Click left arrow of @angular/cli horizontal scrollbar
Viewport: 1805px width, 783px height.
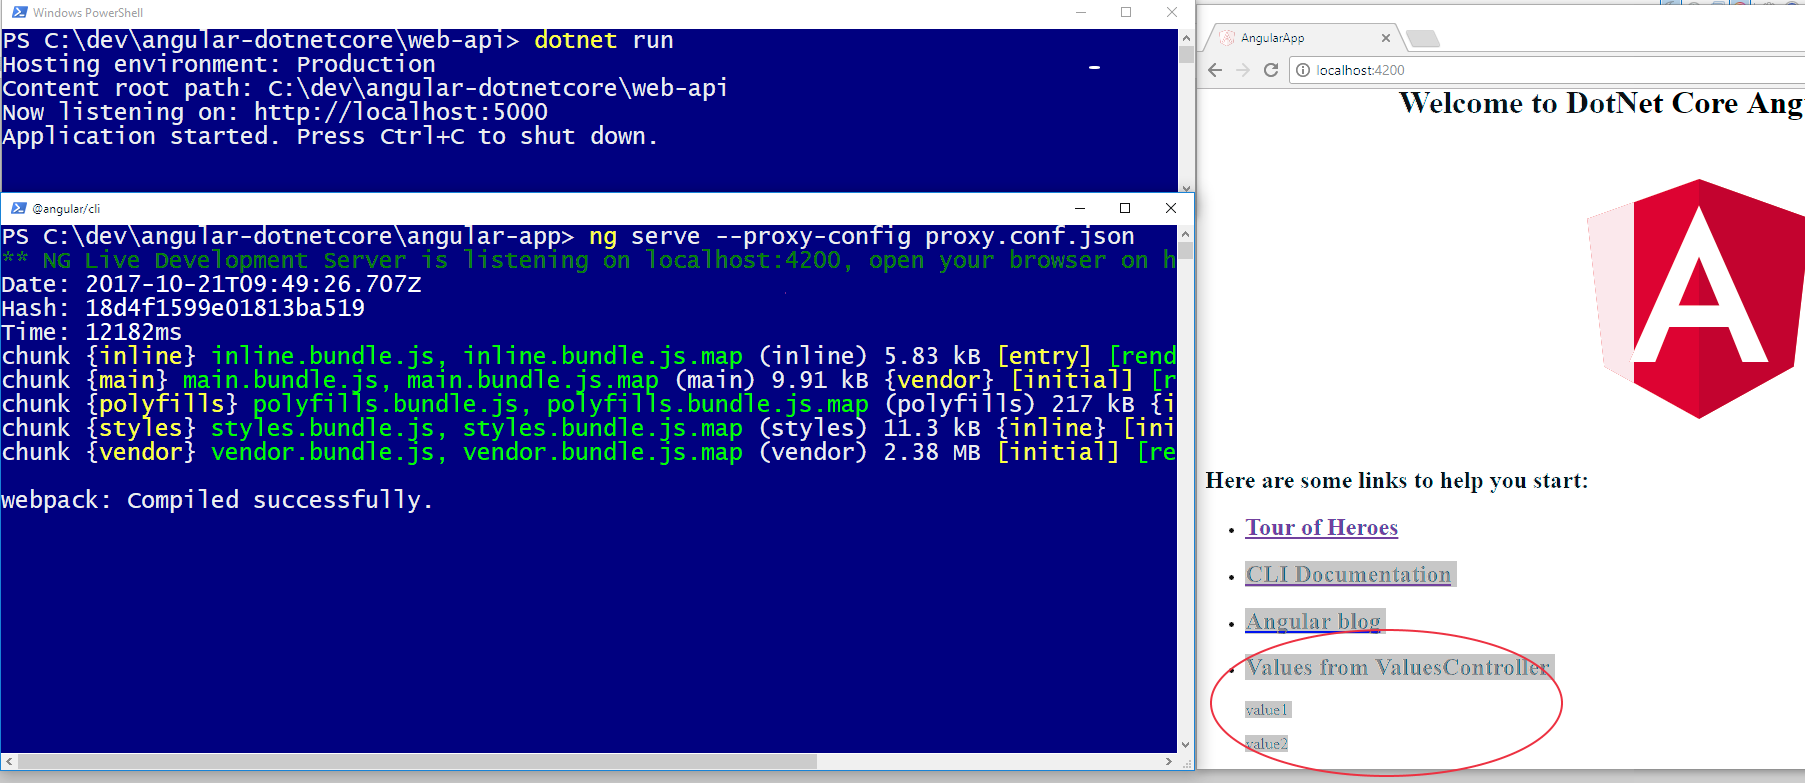tap(9, 762)
